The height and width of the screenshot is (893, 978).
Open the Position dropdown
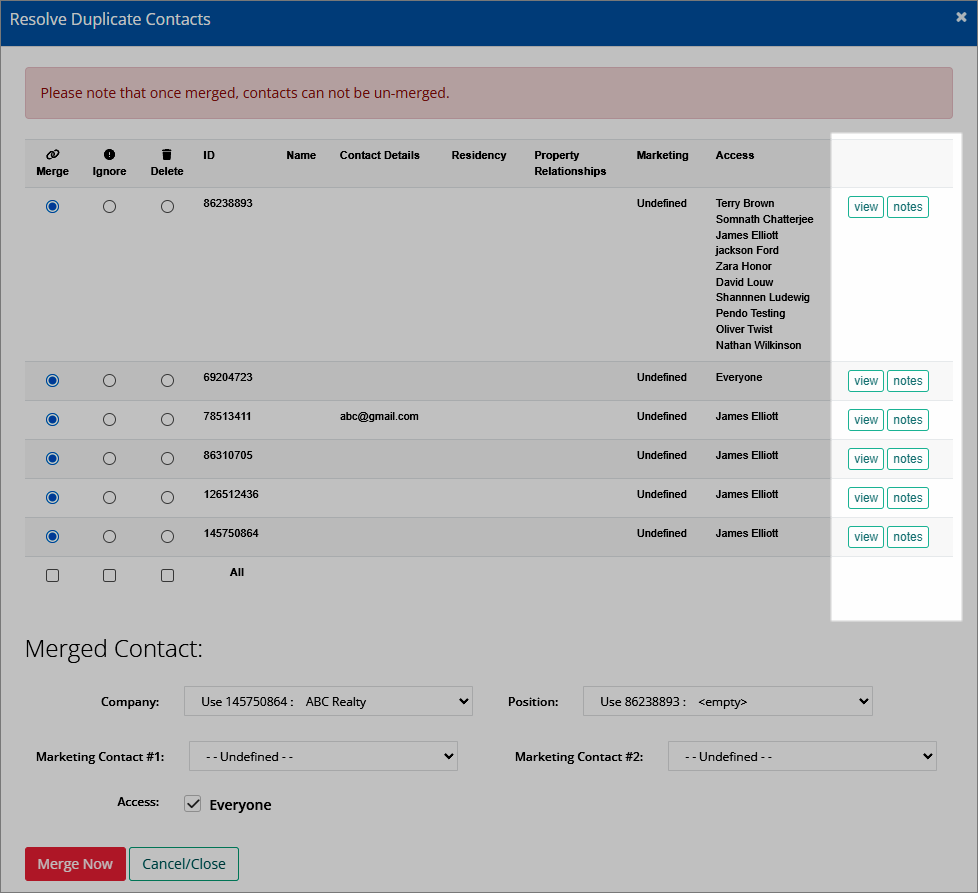727,701
